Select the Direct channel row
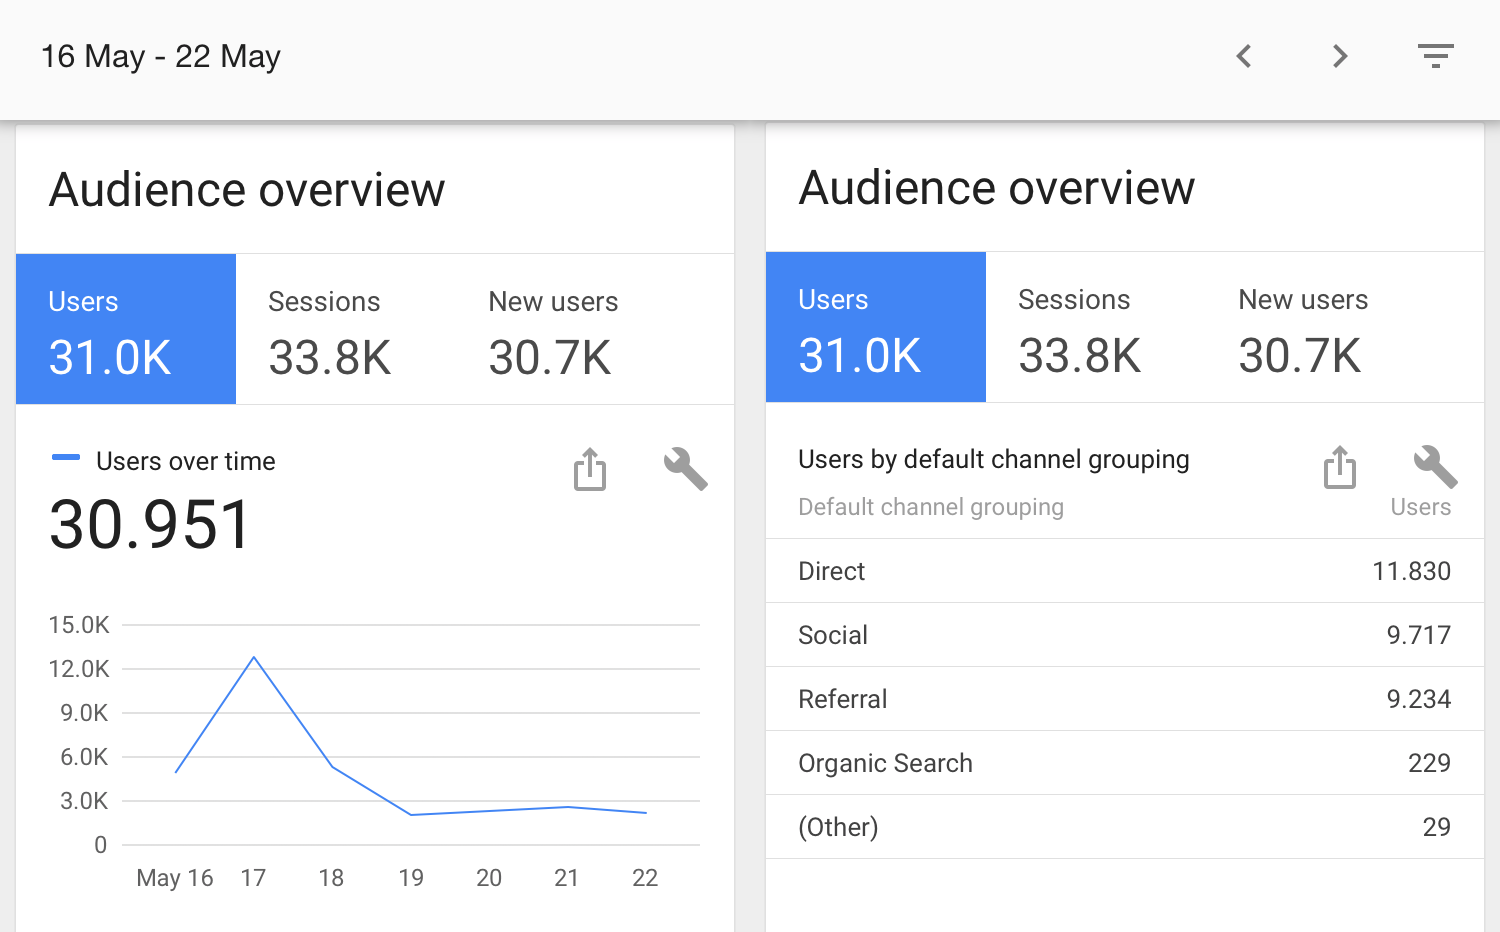1500x932 pixels. click(1124, 571)
